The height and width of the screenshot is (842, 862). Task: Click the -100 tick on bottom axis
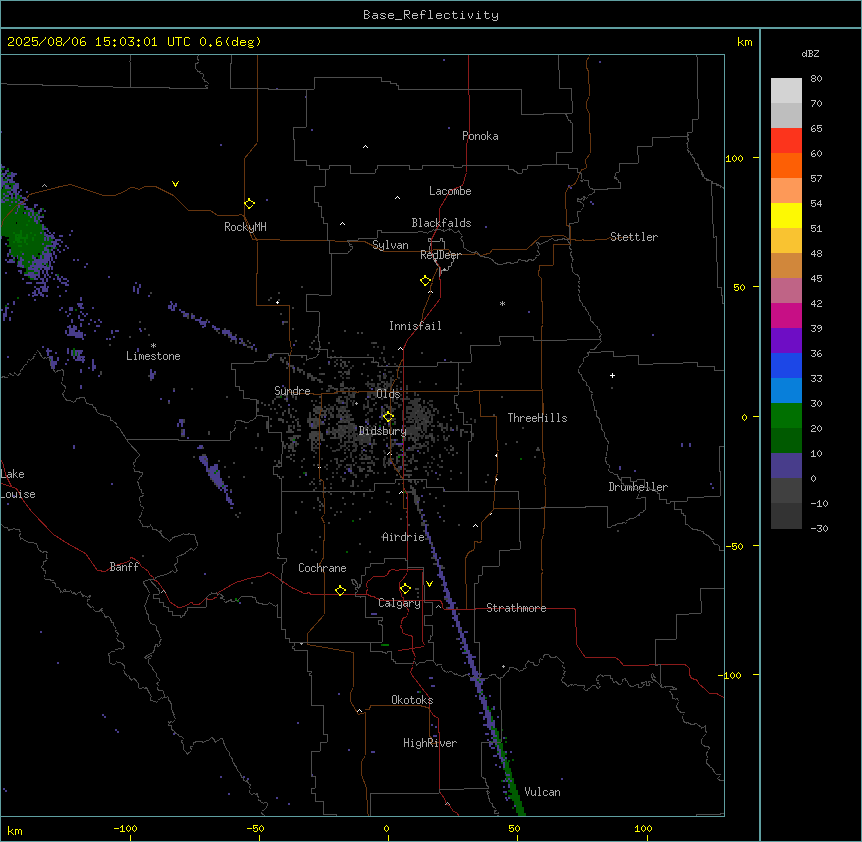tap(125, 828)
